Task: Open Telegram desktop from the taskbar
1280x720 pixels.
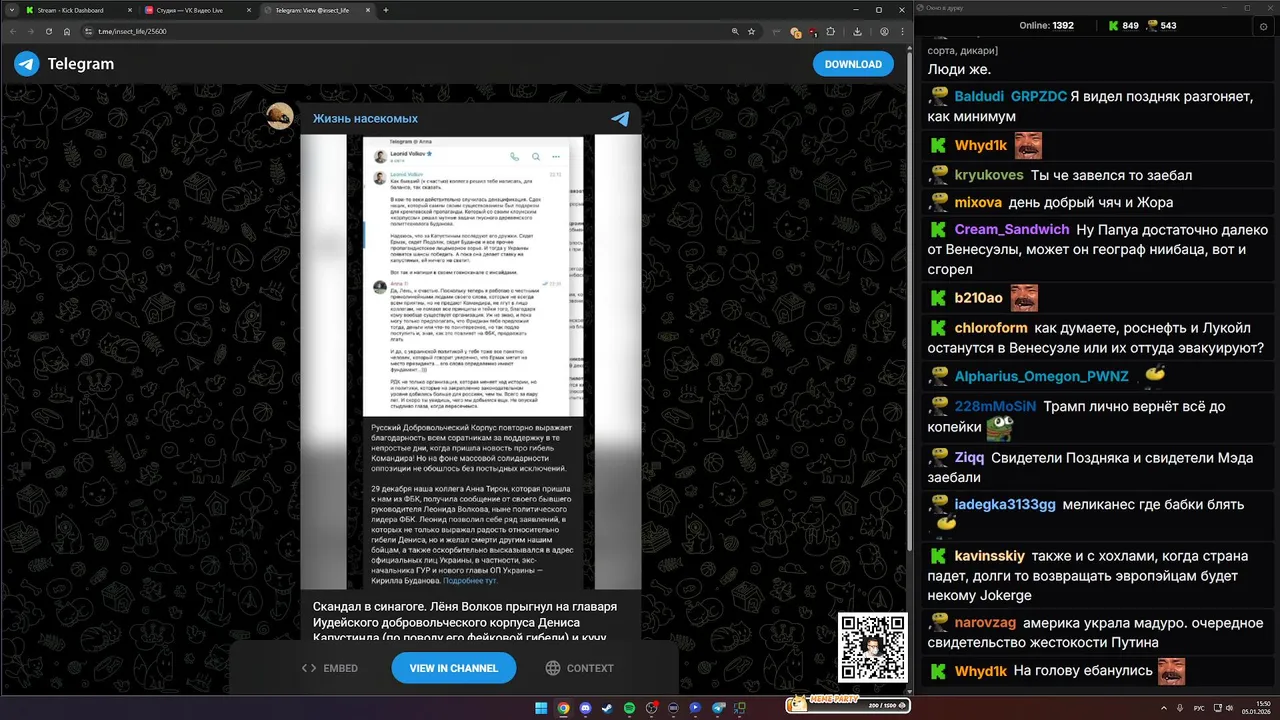Action: coord(717,708)
